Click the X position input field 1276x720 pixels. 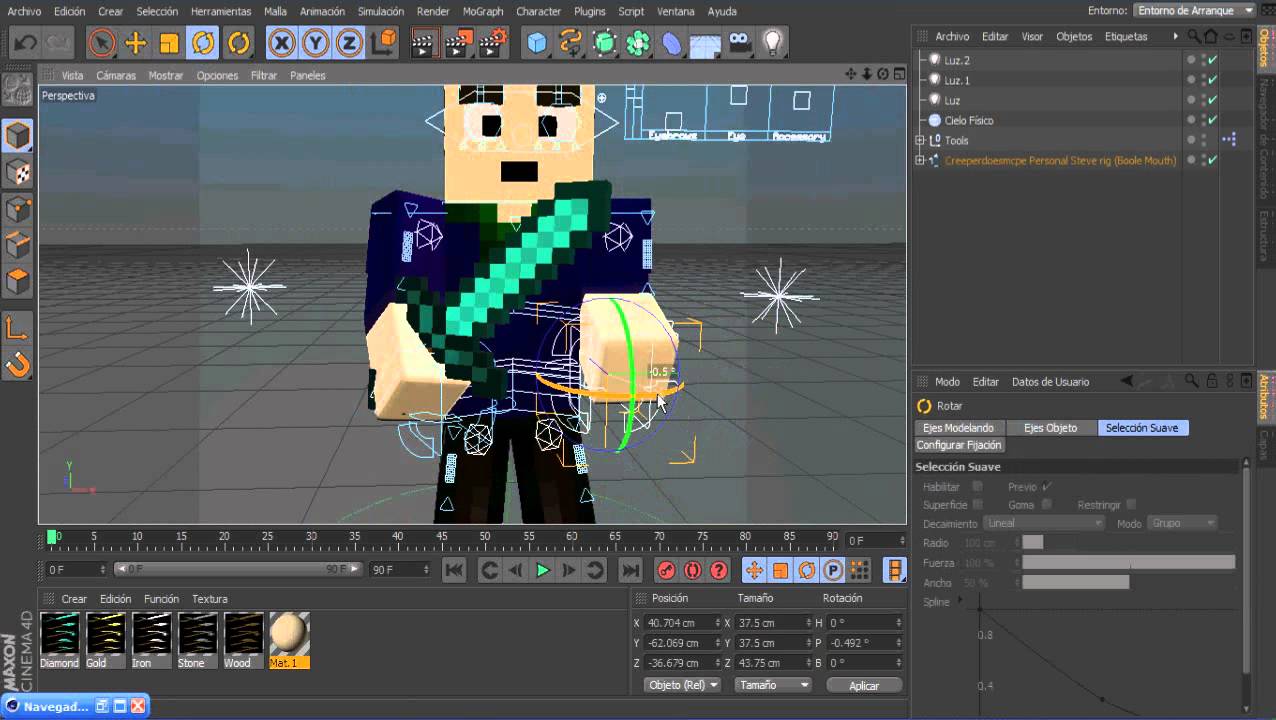(683, 623)
